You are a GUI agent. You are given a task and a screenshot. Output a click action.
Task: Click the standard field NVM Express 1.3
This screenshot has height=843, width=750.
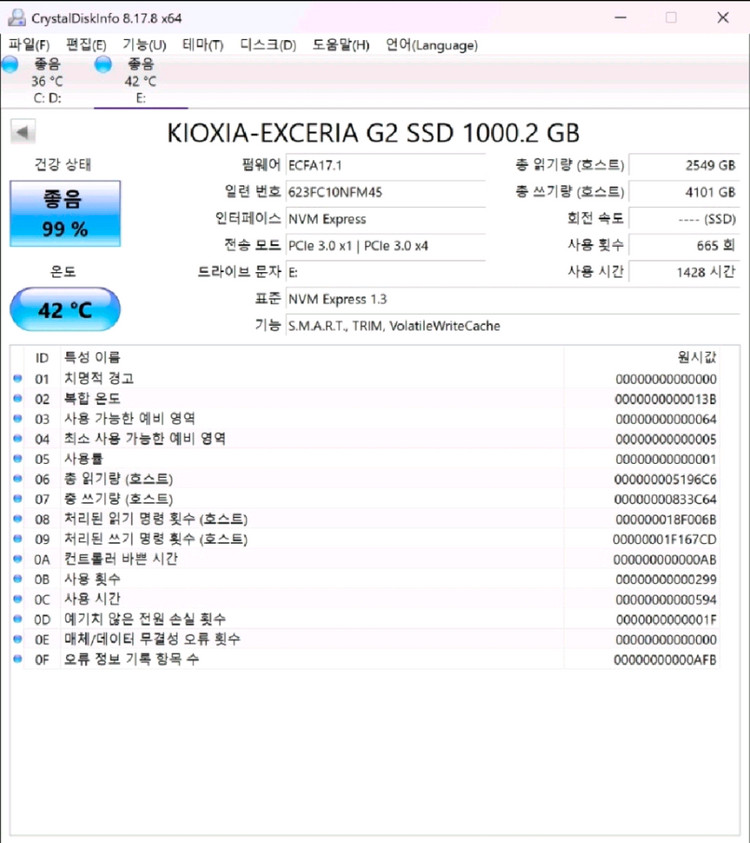click(x=513, y=299)
